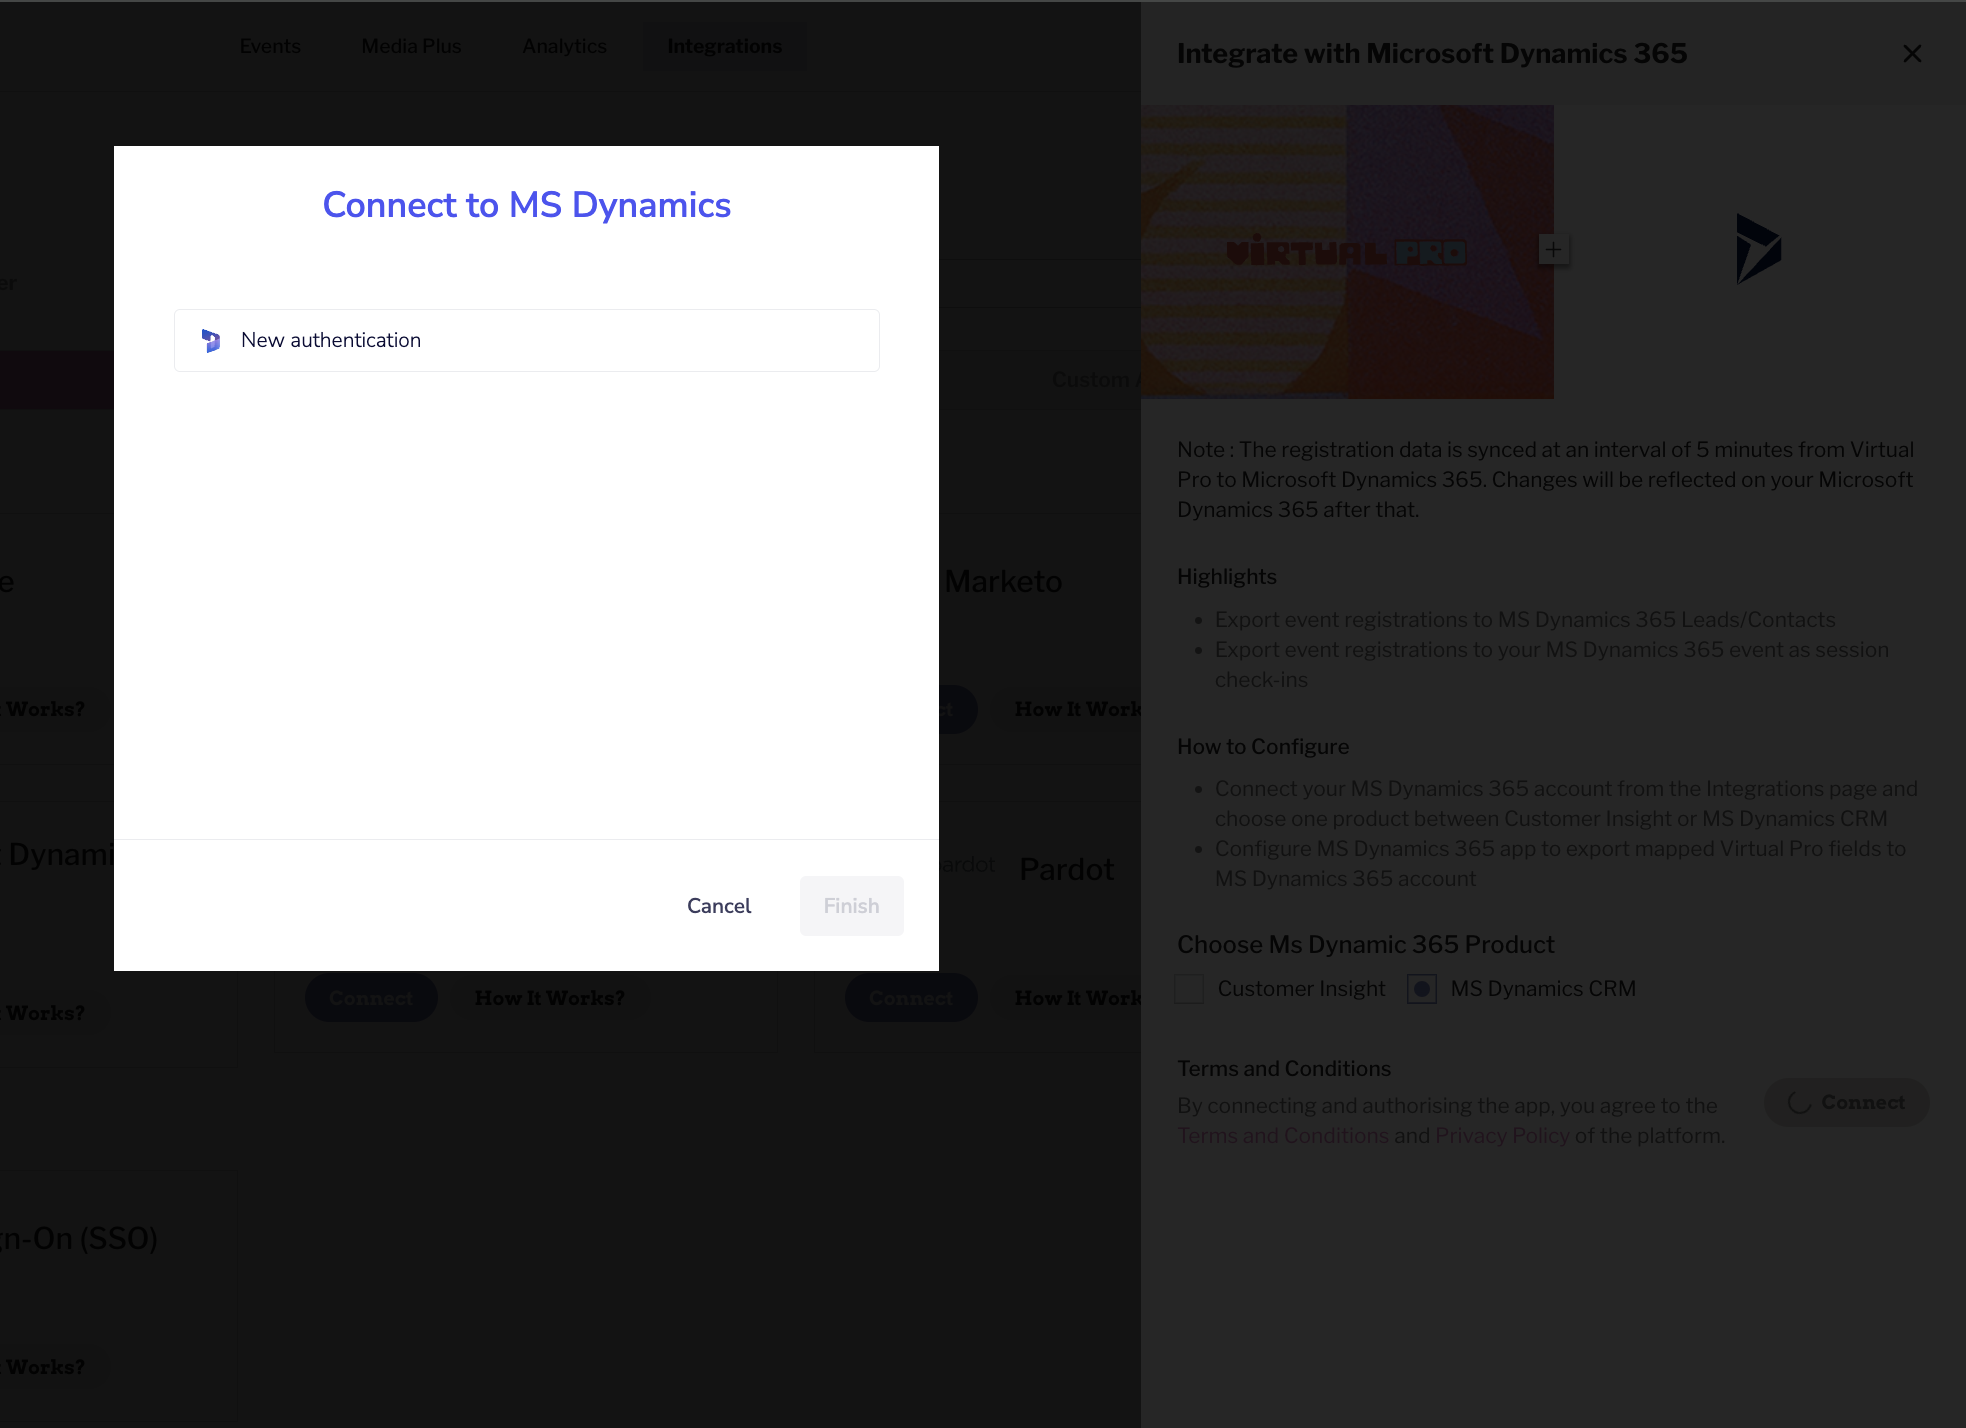
Task: Cancel the MS Dynamics connection dialog
Action: coord(719,906)
